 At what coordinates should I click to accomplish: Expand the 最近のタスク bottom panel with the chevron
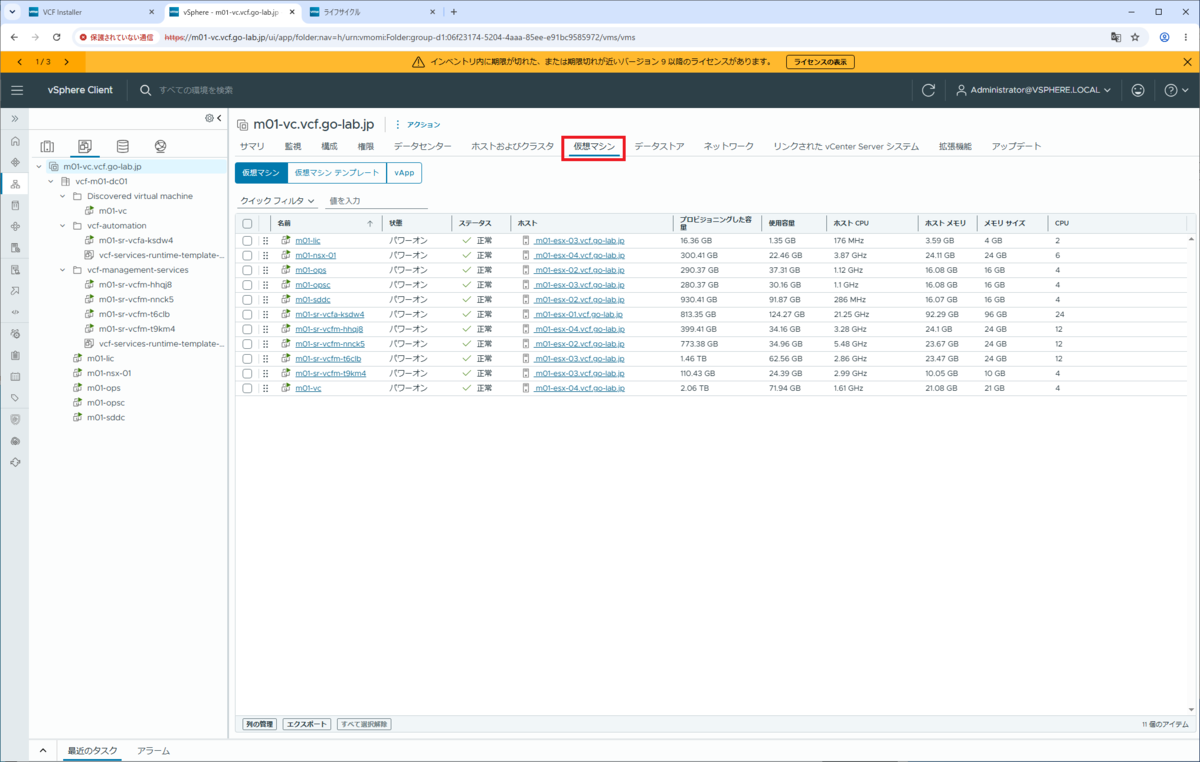(42, 750)
